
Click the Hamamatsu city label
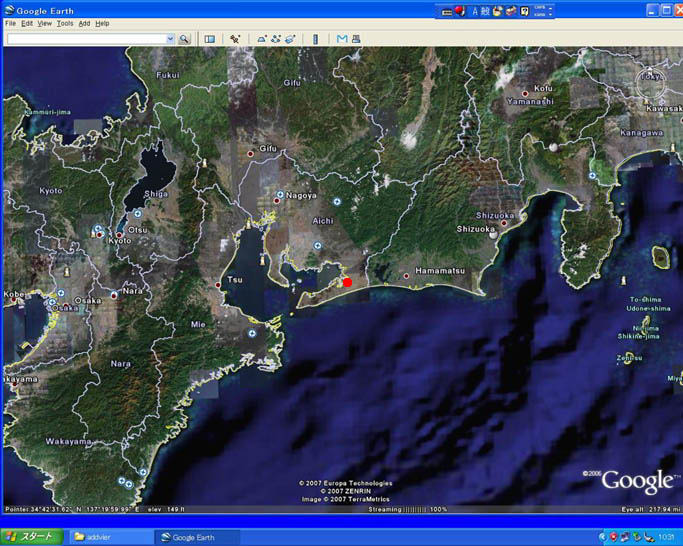440,271
